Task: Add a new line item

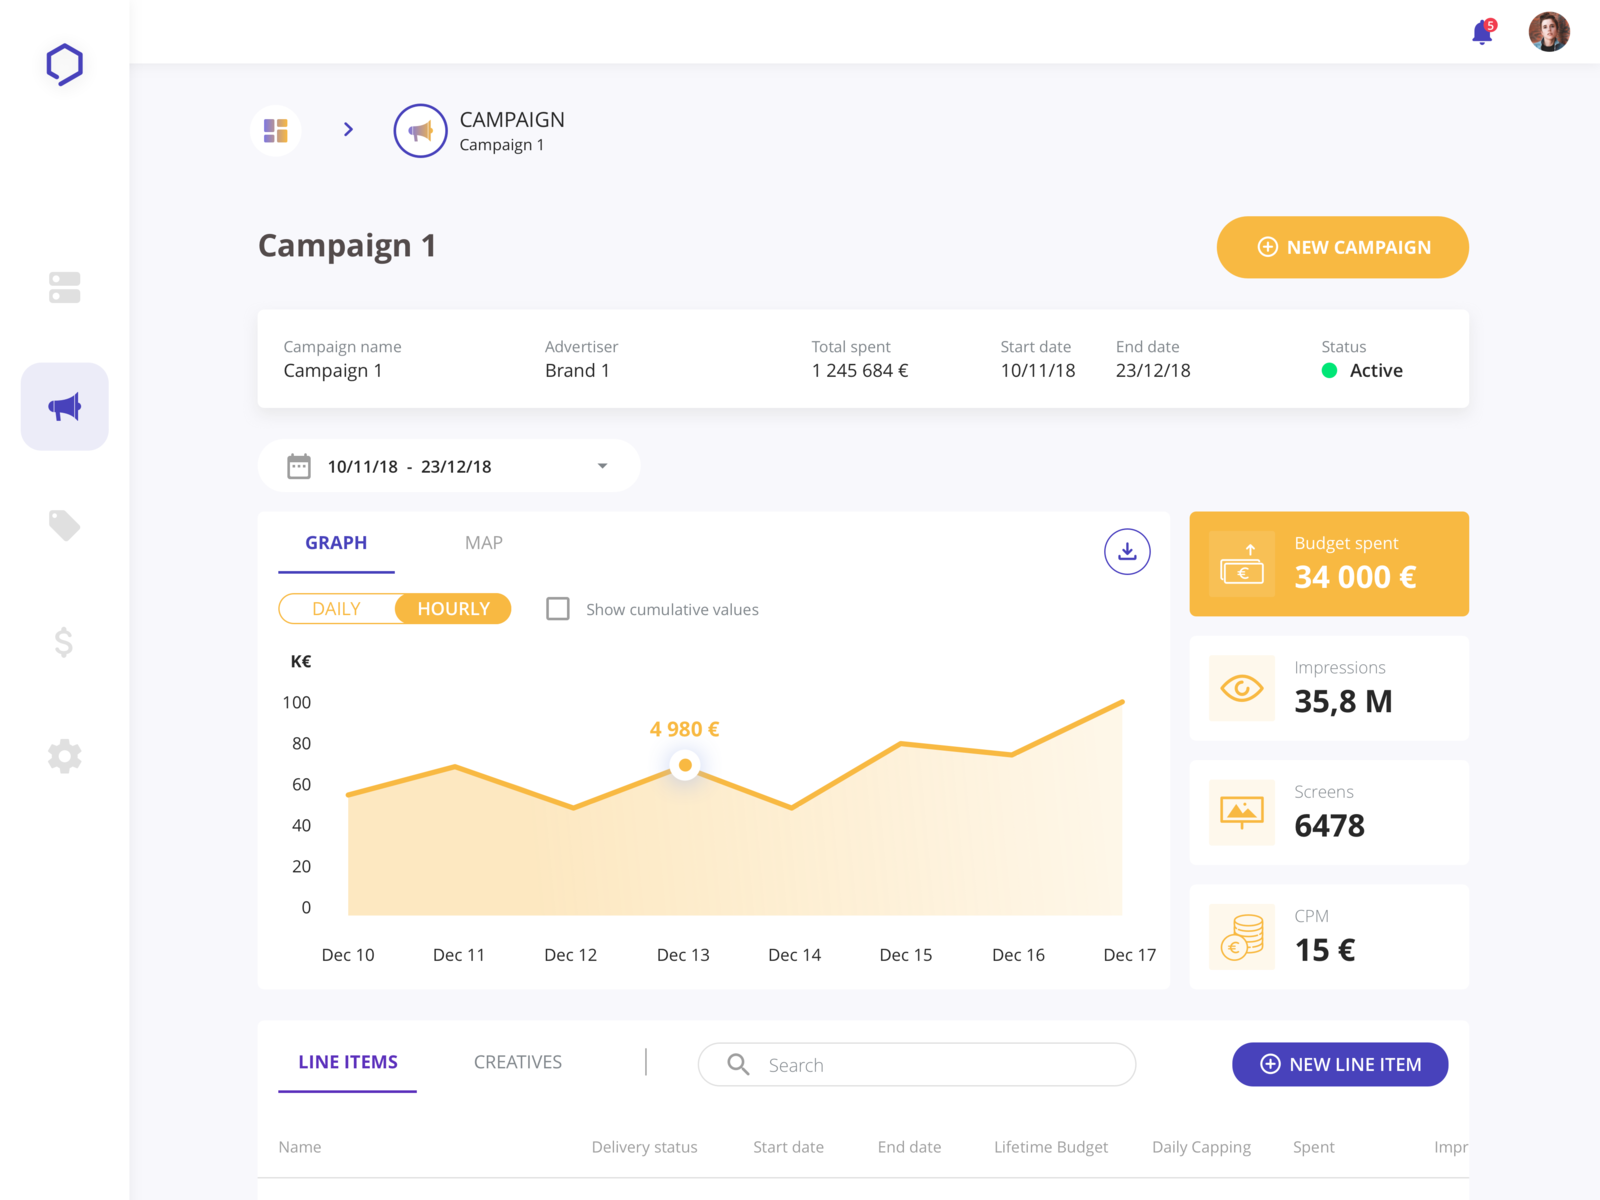Action: [x=1340, y=1064]
